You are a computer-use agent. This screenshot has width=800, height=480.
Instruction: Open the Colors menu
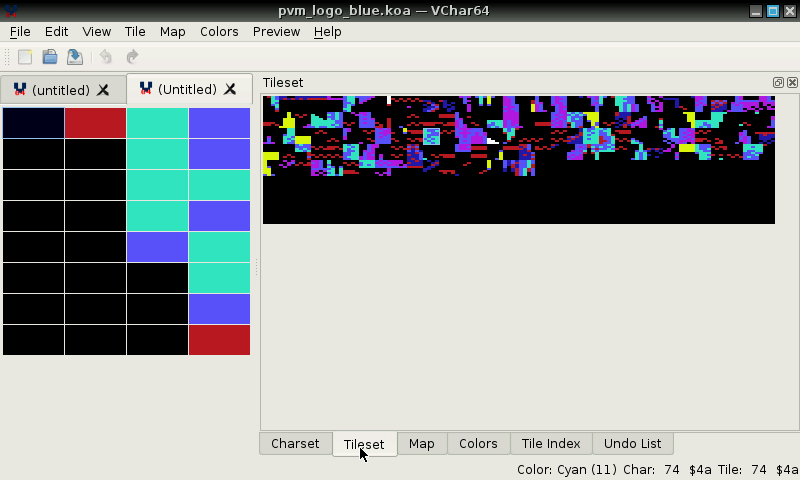coord(219,32)
